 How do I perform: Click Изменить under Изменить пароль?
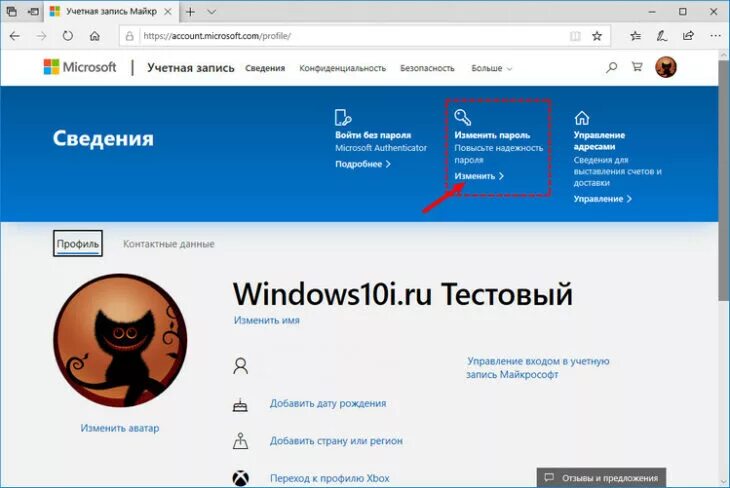(x=479, y=176)
